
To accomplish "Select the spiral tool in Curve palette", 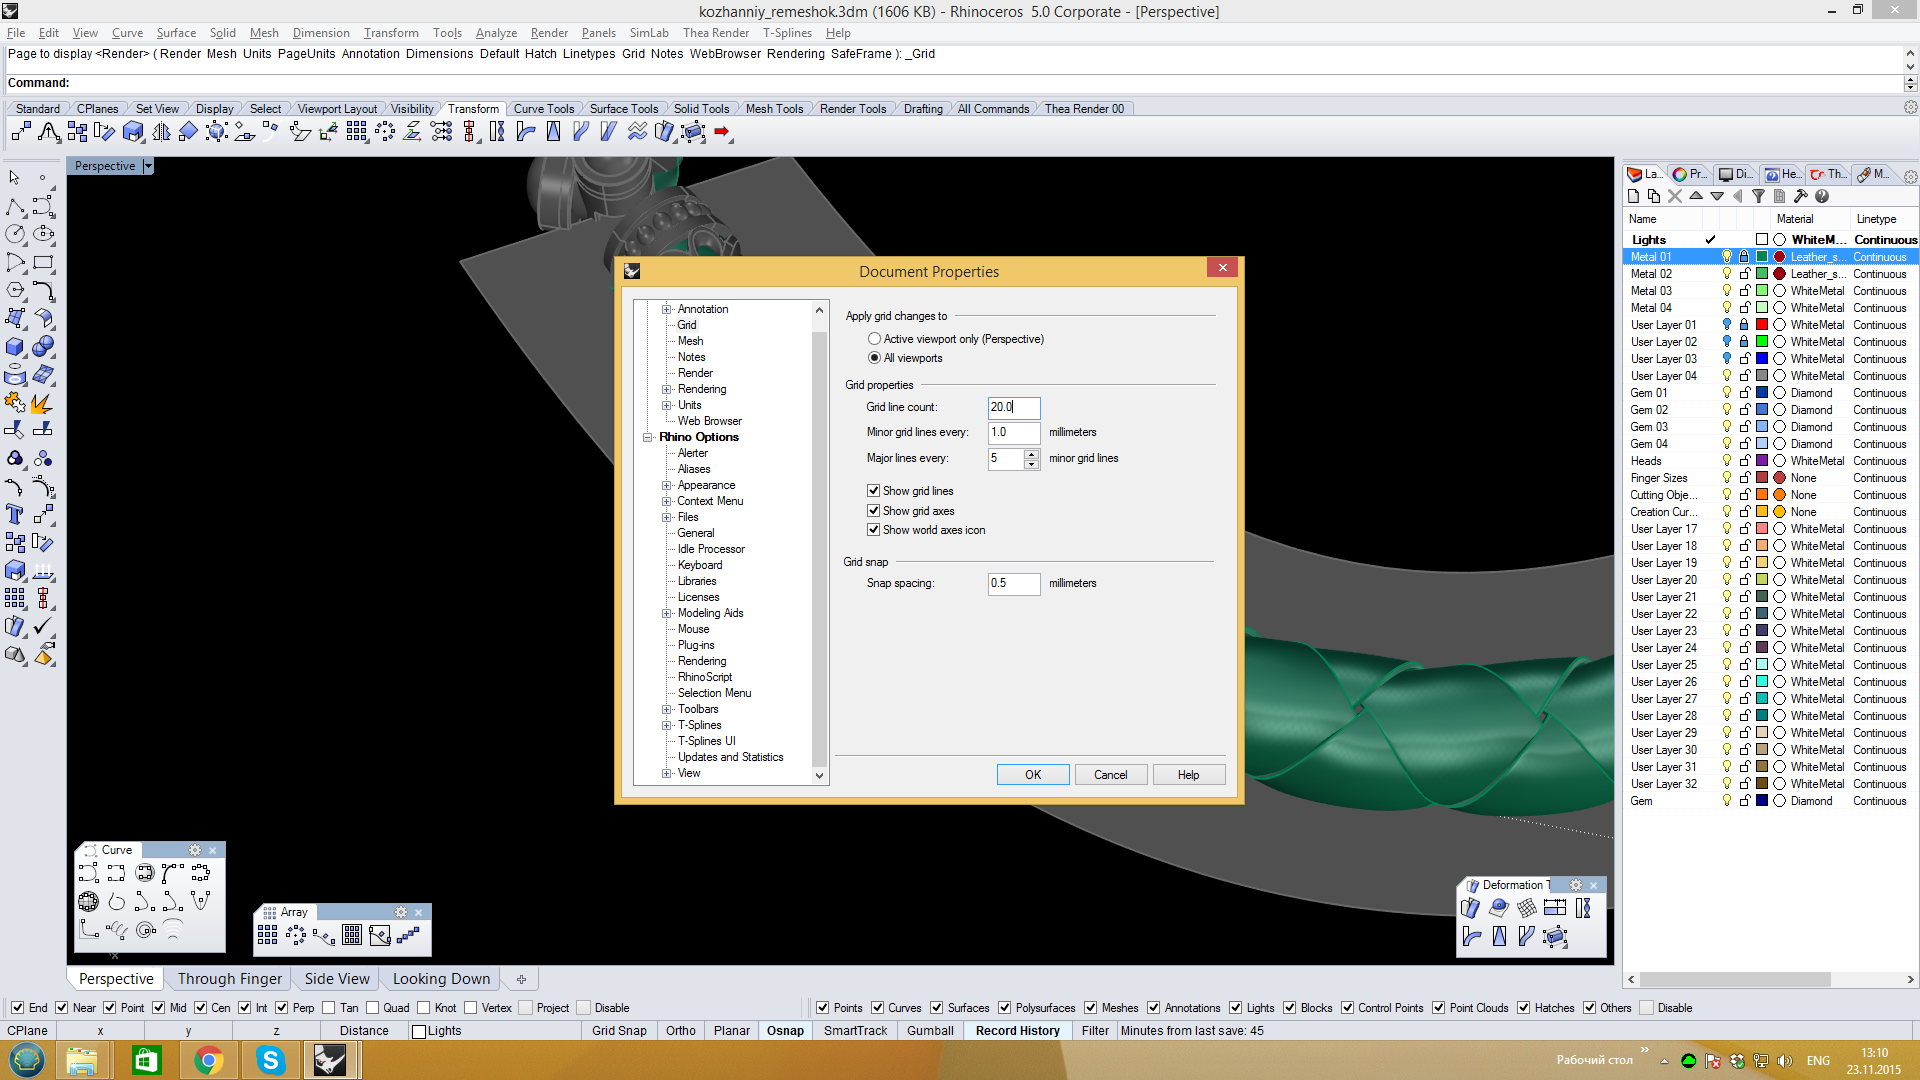I will coord(146,930).
